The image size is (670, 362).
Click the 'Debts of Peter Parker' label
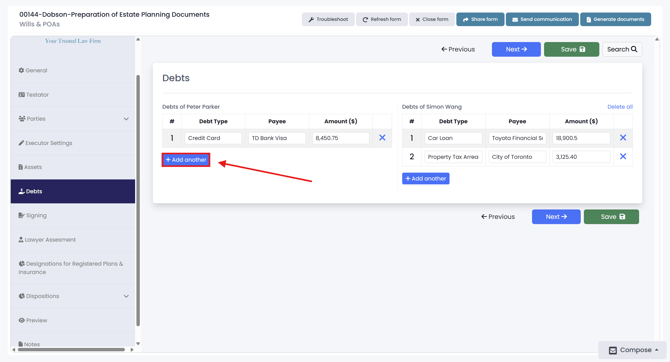[x=191, y=107]
